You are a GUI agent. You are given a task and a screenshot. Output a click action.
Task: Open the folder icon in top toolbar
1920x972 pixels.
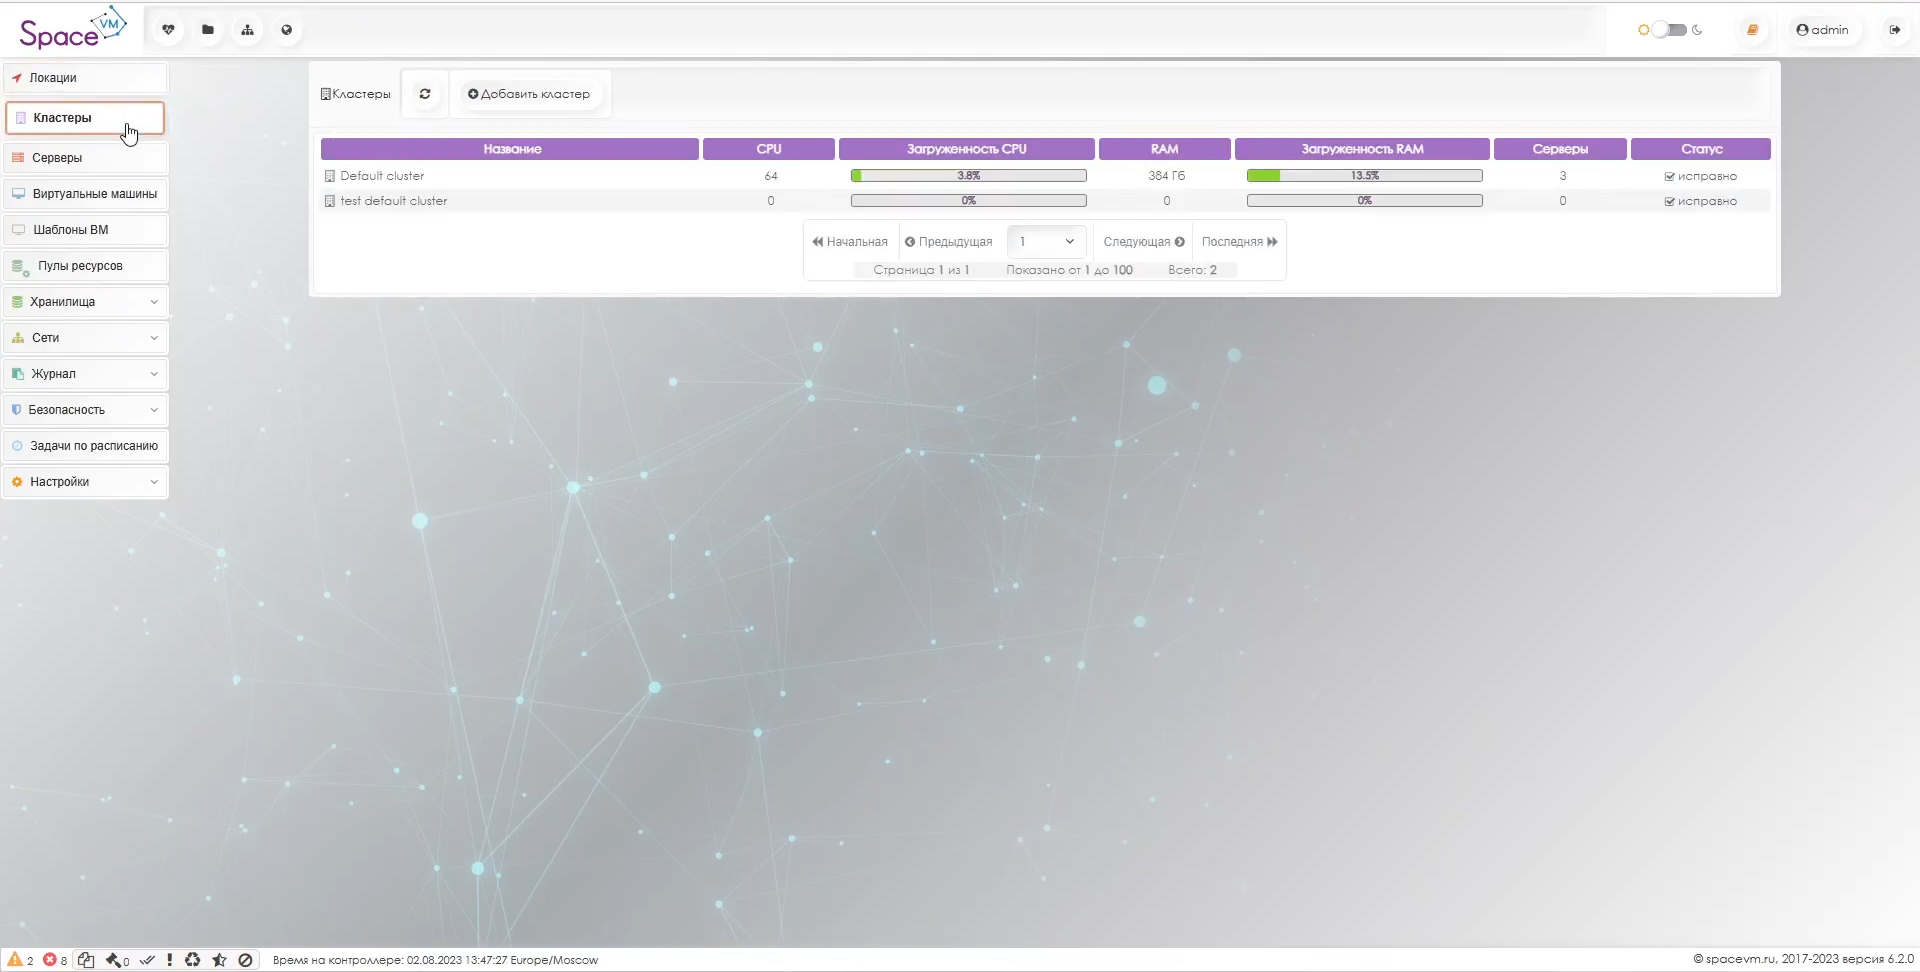(x=208, y=30)
